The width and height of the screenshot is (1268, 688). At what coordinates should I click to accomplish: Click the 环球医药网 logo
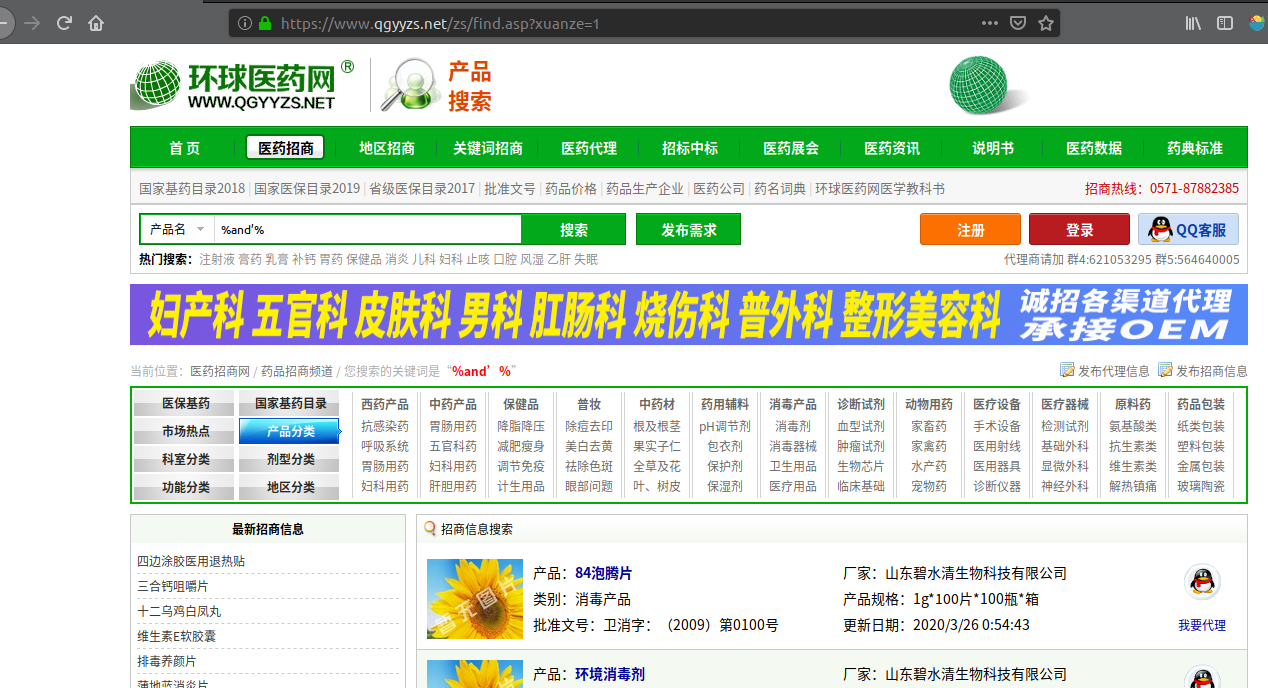coord(243,85)
